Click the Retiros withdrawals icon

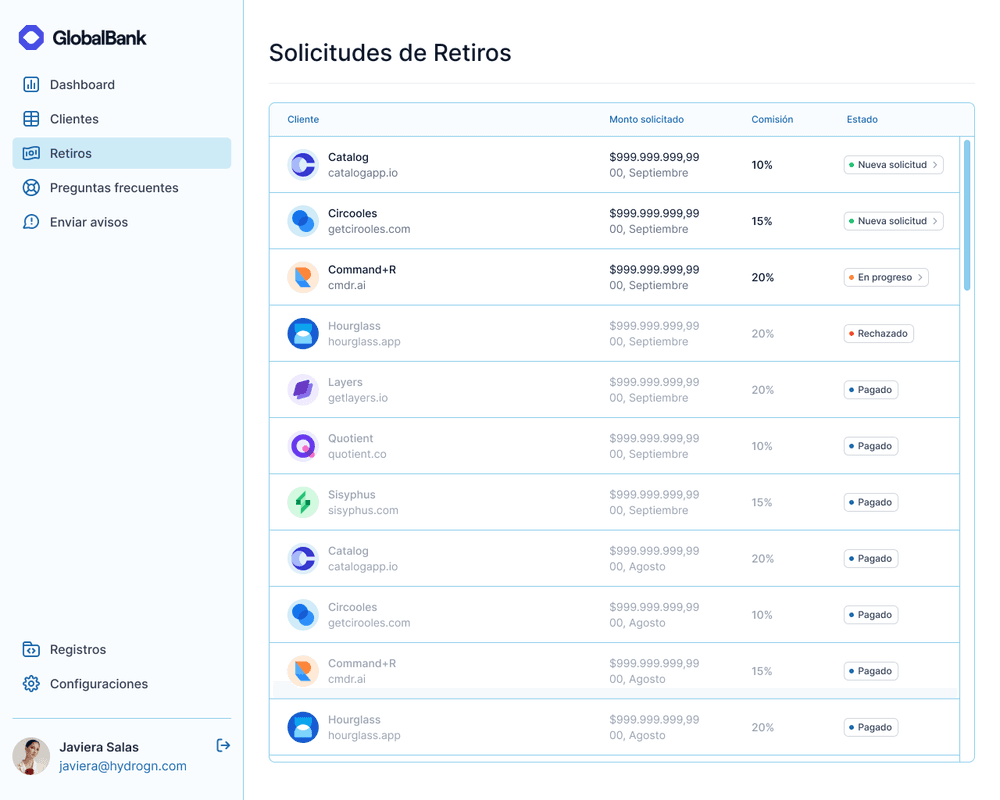[31, 153]
